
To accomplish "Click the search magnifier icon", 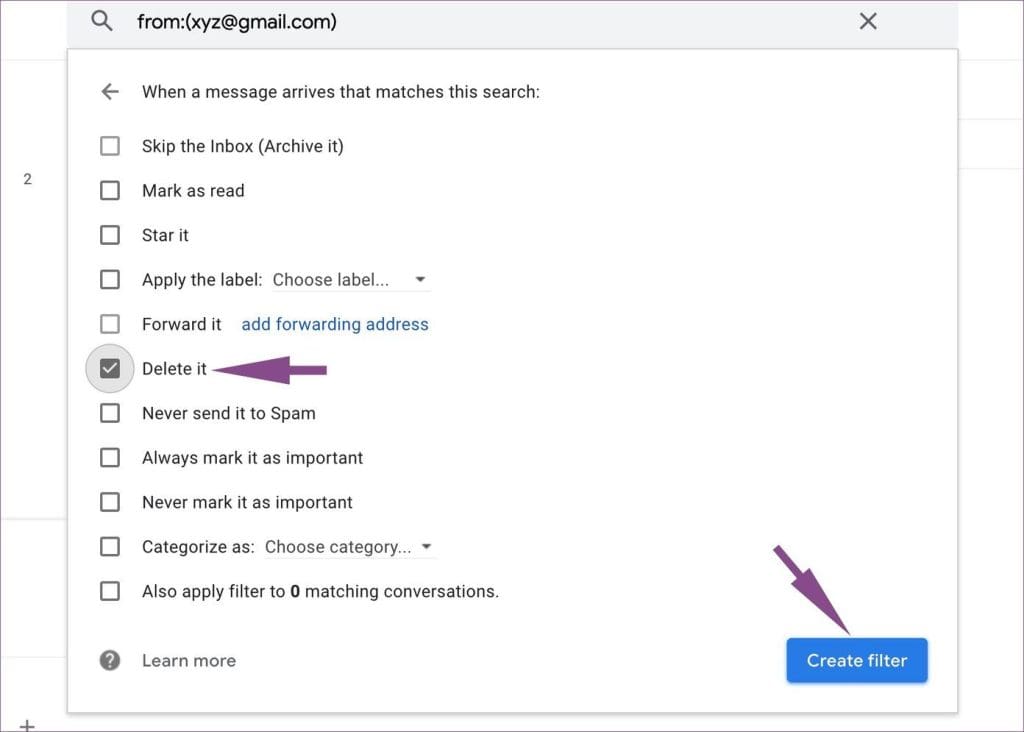I will (x=101, y=21).
